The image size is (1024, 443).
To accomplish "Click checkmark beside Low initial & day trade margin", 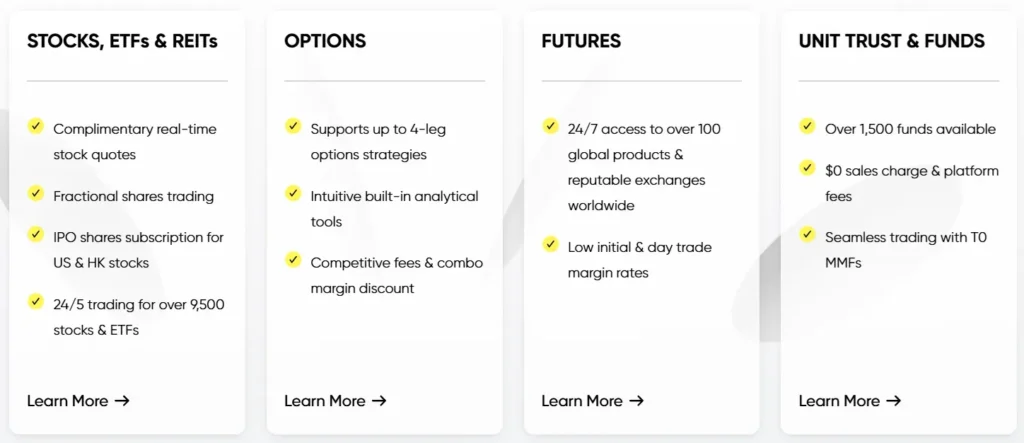I will [550, 245].
